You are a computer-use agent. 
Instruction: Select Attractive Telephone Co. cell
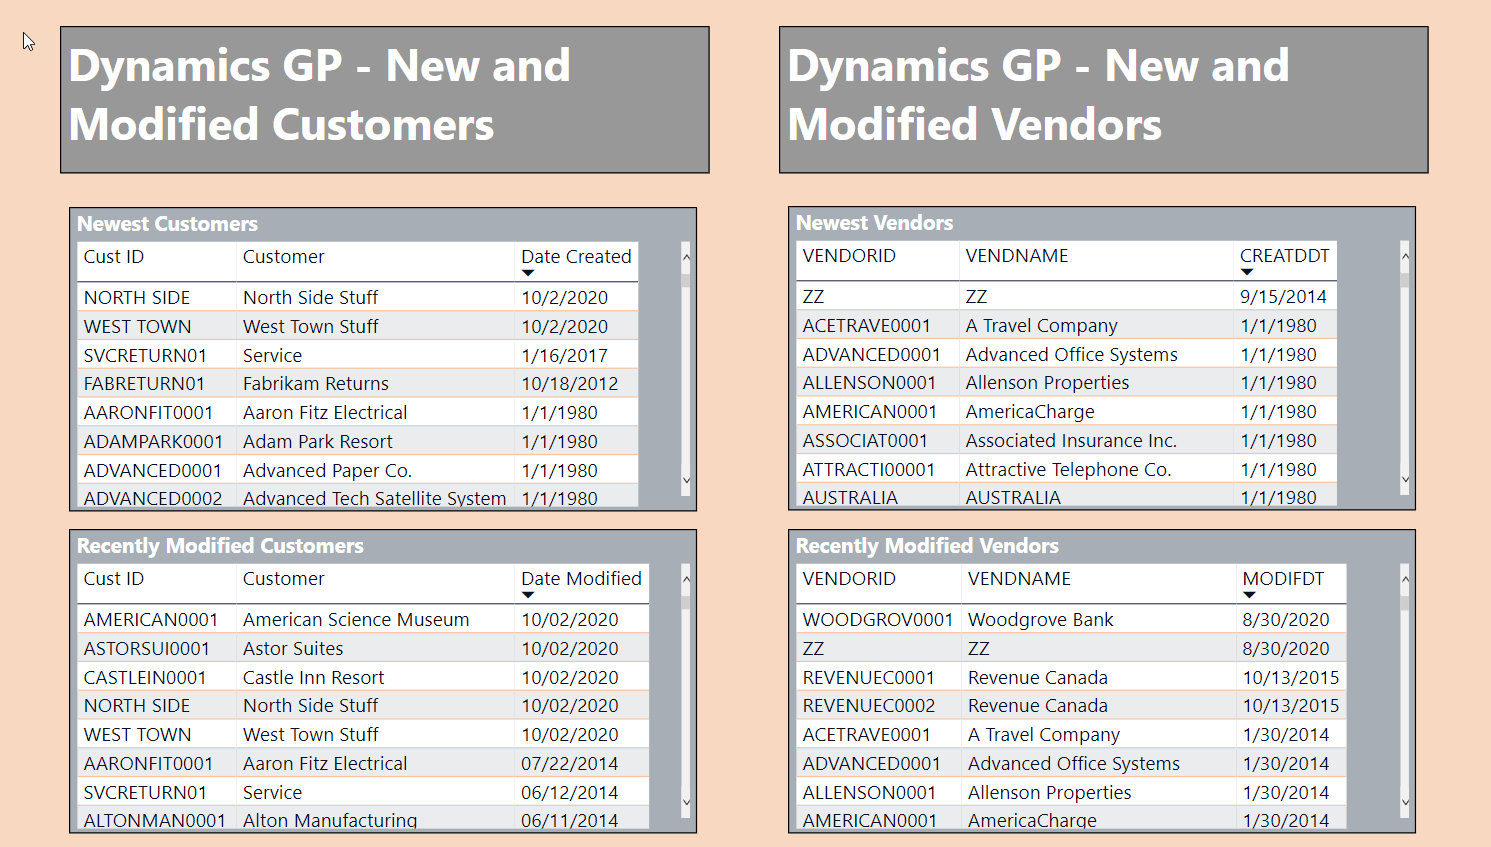[x=1068, y=470]
